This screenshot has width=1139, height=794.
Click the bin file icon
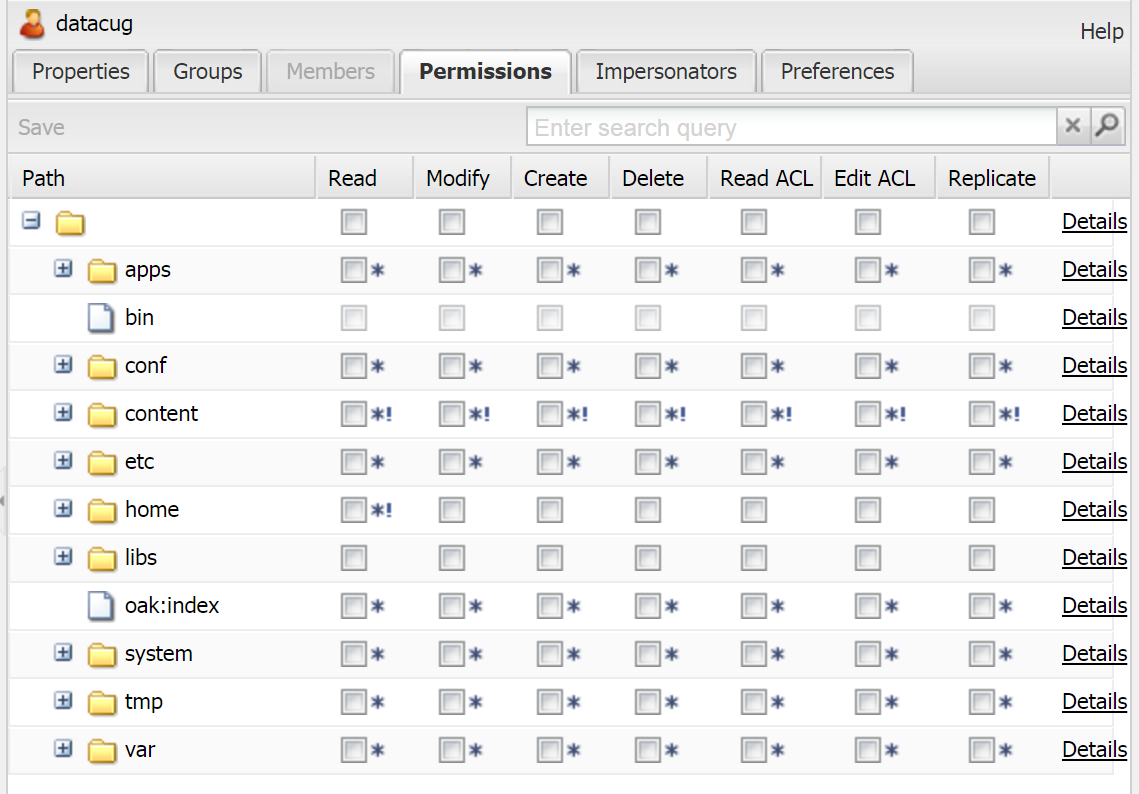coord(101,318)
